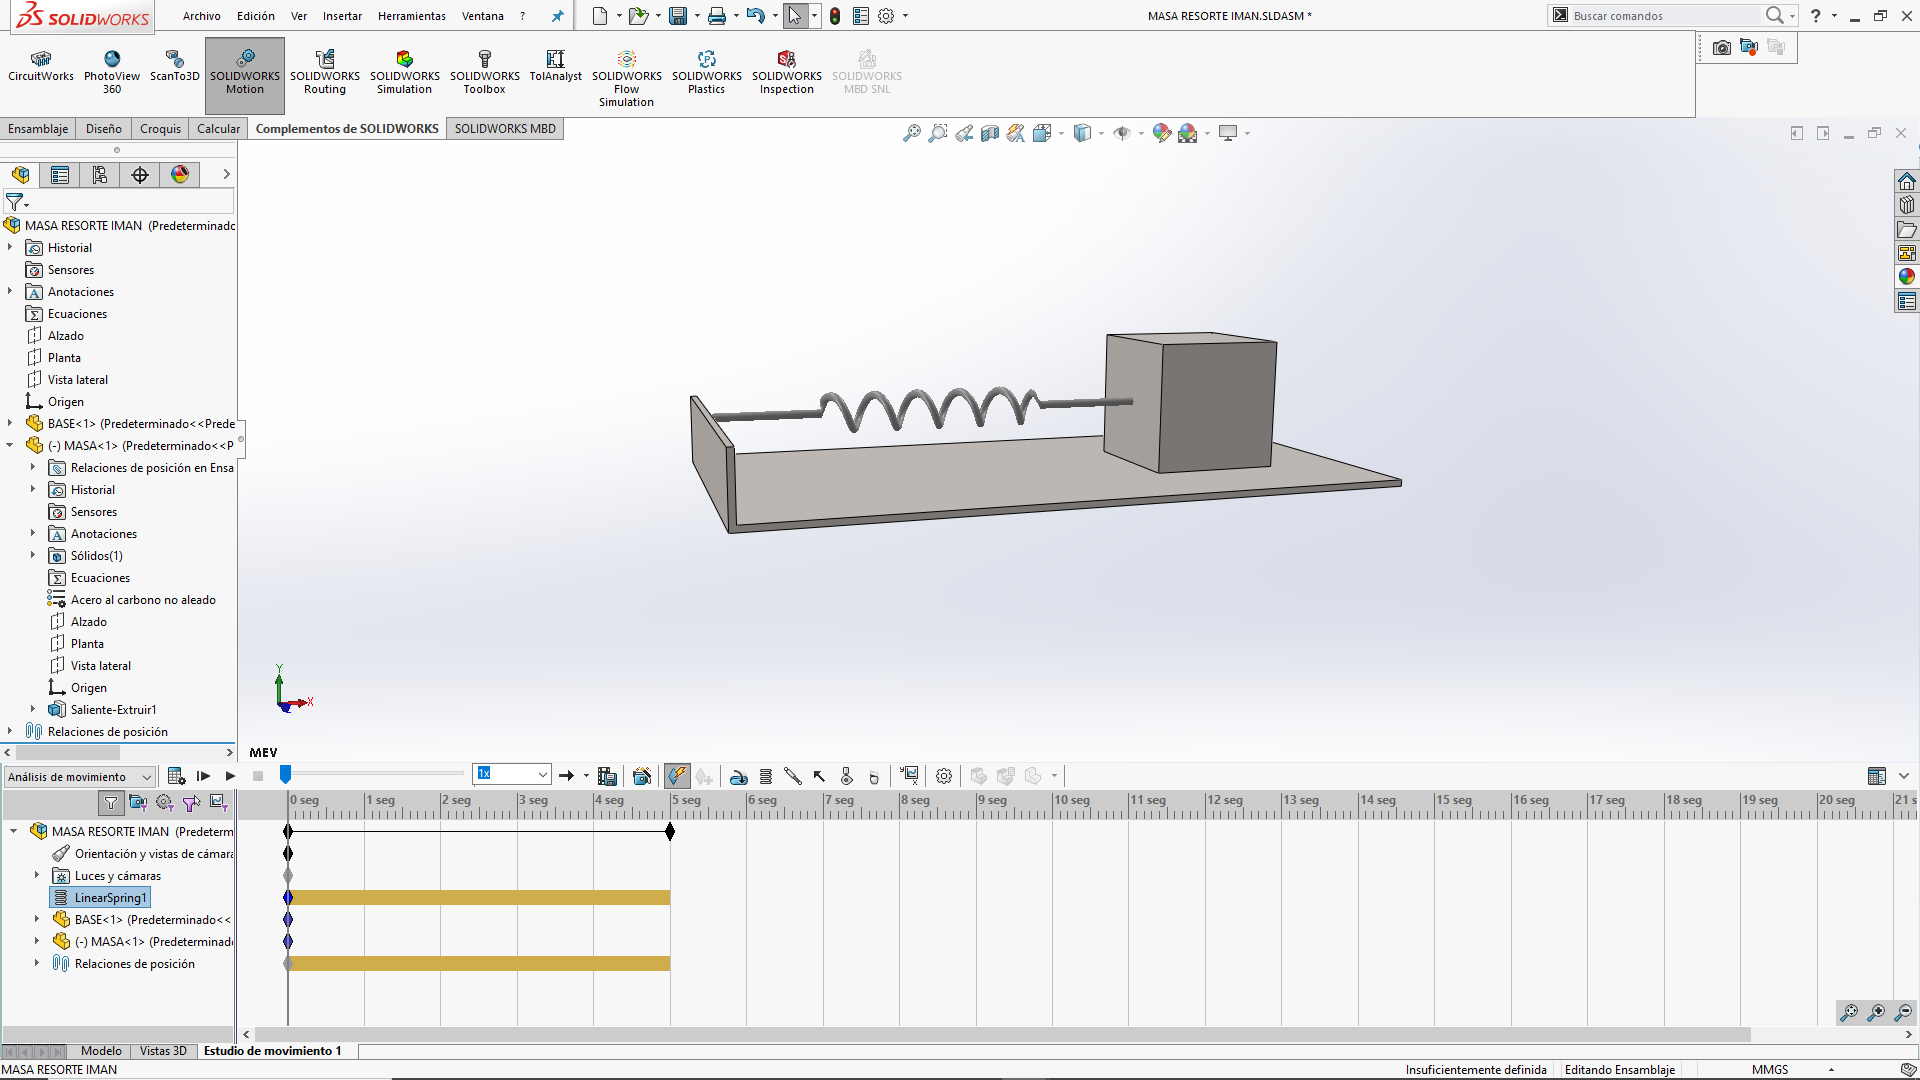Play the motion study from start
Viewport: 1920px width, 1080px height.
(203, 776)
